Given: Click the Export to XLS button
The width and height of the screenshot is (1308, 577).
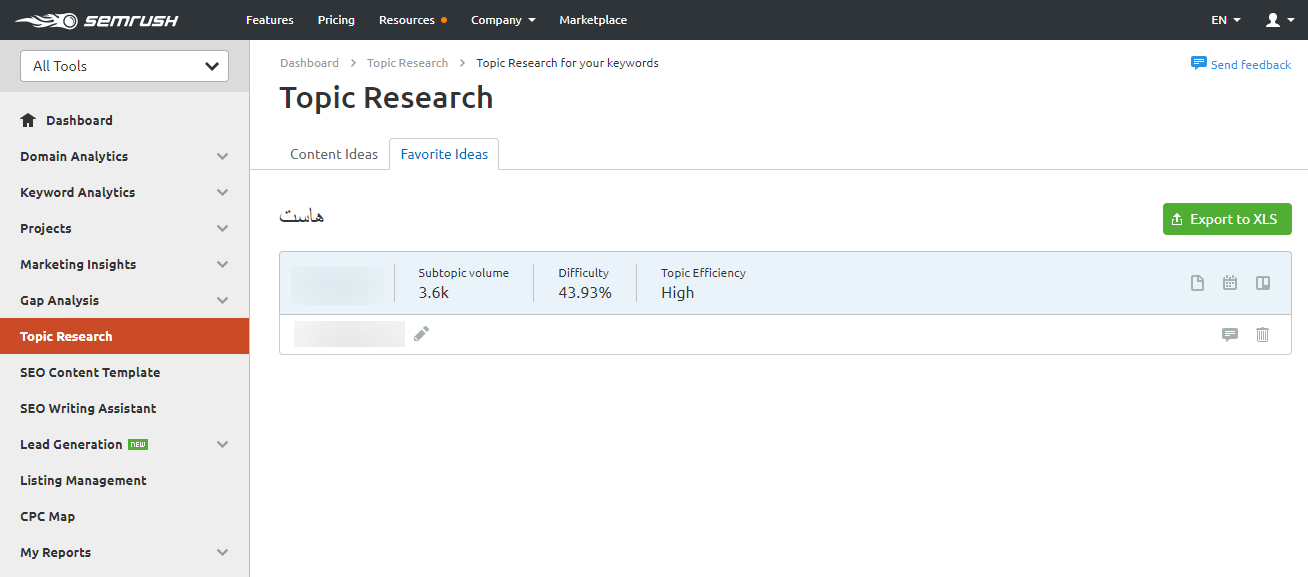Looking at the screenshot, I should coord(1226,219).
